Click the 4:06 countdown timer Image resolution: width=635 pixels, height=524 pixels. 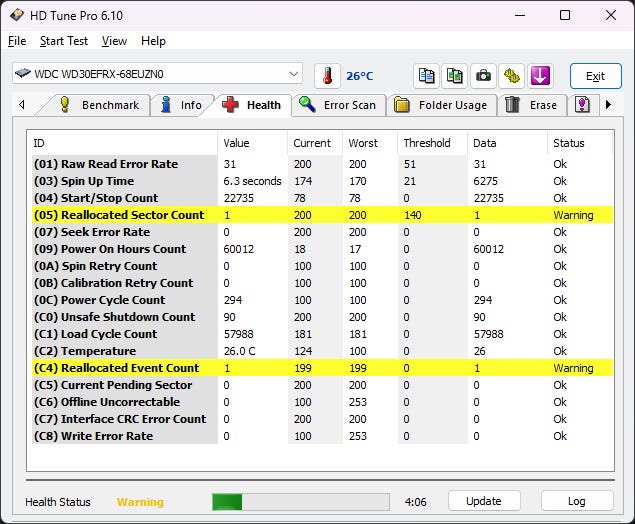pos(415,502)
